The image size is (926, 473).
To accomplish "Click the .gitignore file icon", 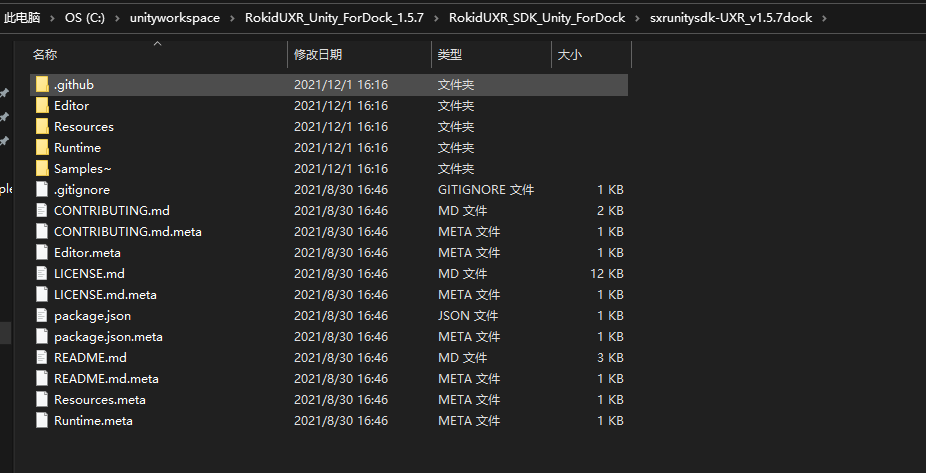I will tap(41, 190).
